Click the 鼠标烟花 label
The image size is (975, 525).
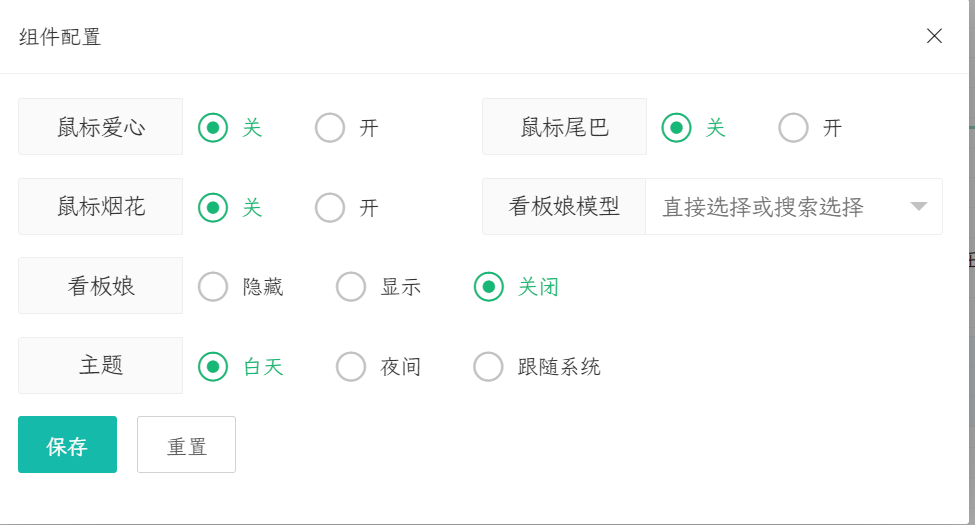[101, 207]
